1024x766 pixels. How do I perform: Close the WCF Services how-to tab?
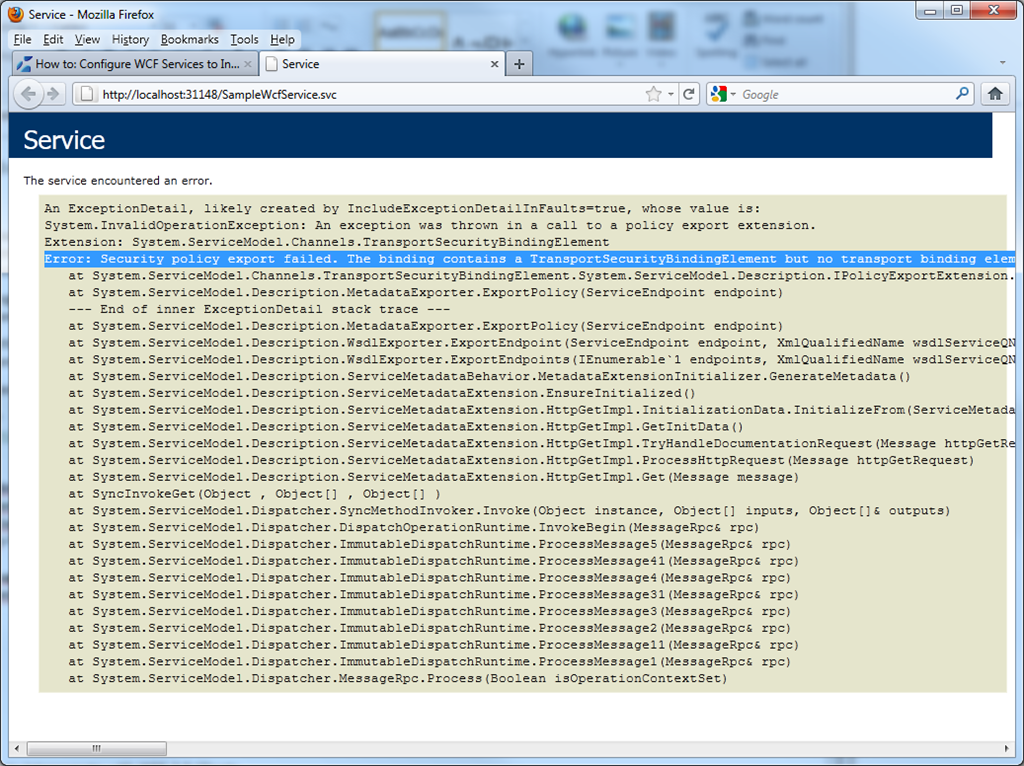[248, 64]
